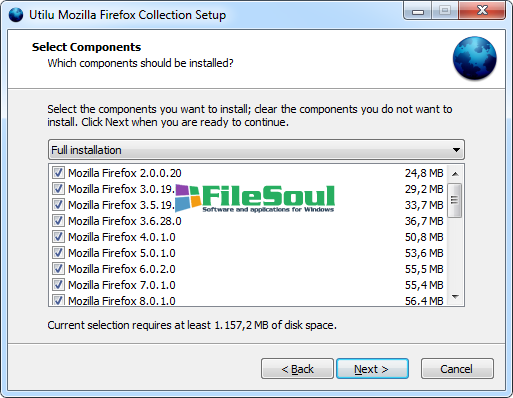Click scroll up arrow of components list
Screen dimensions: 513x398
pos(455,174)
